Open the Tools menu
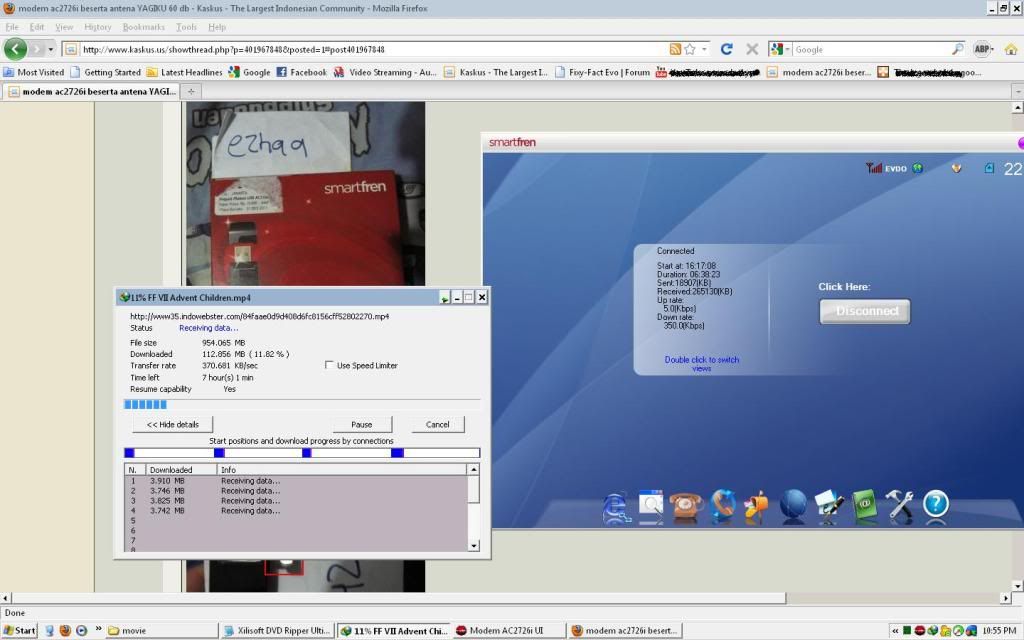 point(186,27)
